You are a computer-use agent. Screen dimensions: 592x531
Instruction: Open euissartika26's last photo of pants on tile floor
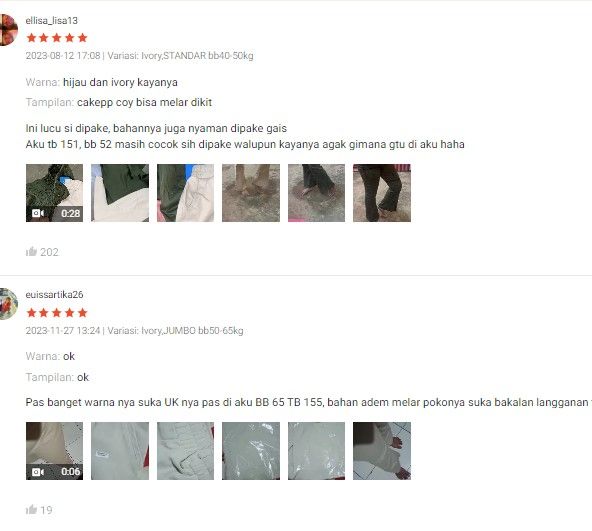pyautogui.click(x=382, y=451)
